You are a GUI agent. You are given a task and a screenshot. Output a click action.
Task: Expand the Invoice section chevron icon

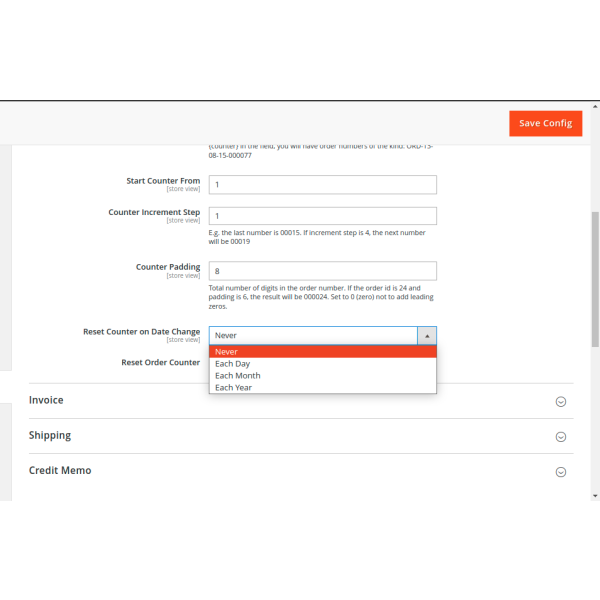pos(560,401)
